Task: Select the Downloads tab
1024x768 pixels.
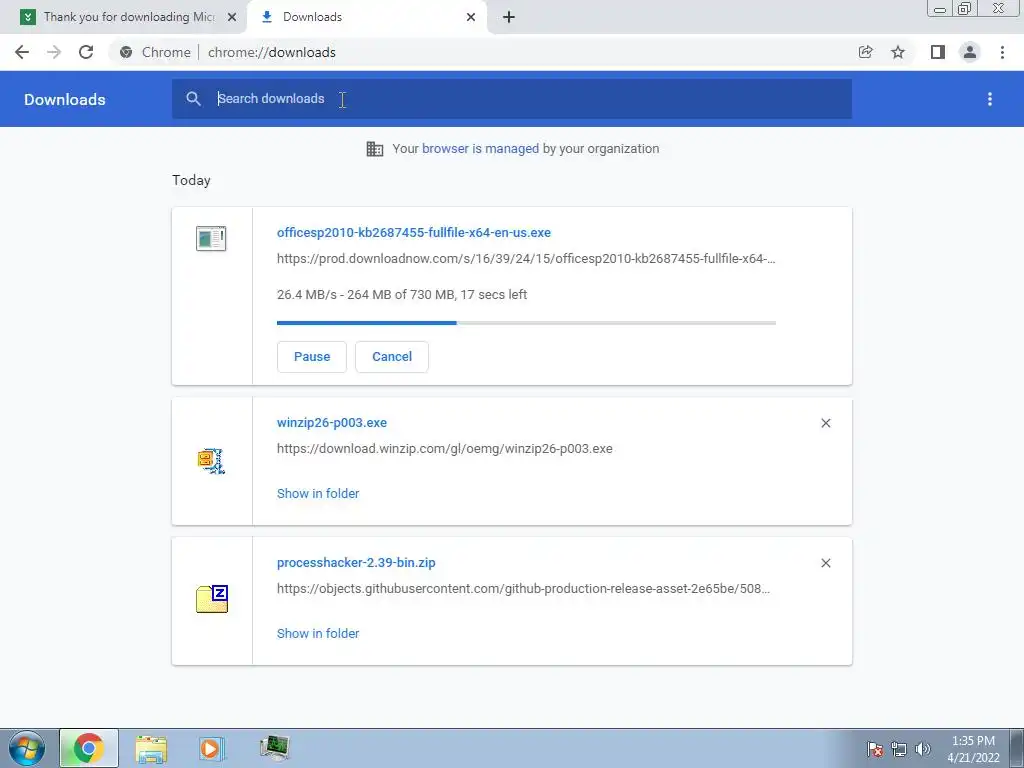Action: (366, 17)
